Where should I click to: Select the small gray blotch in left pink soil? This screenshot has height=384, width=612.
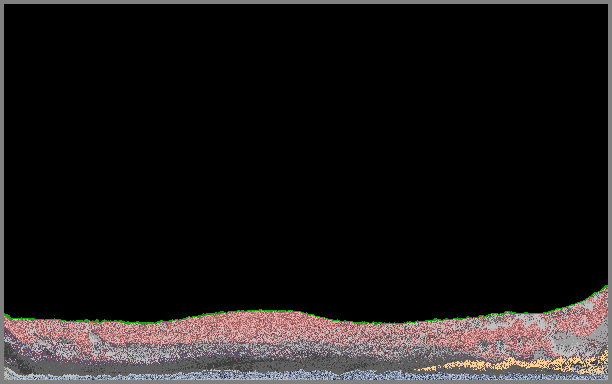pos(94,337)
